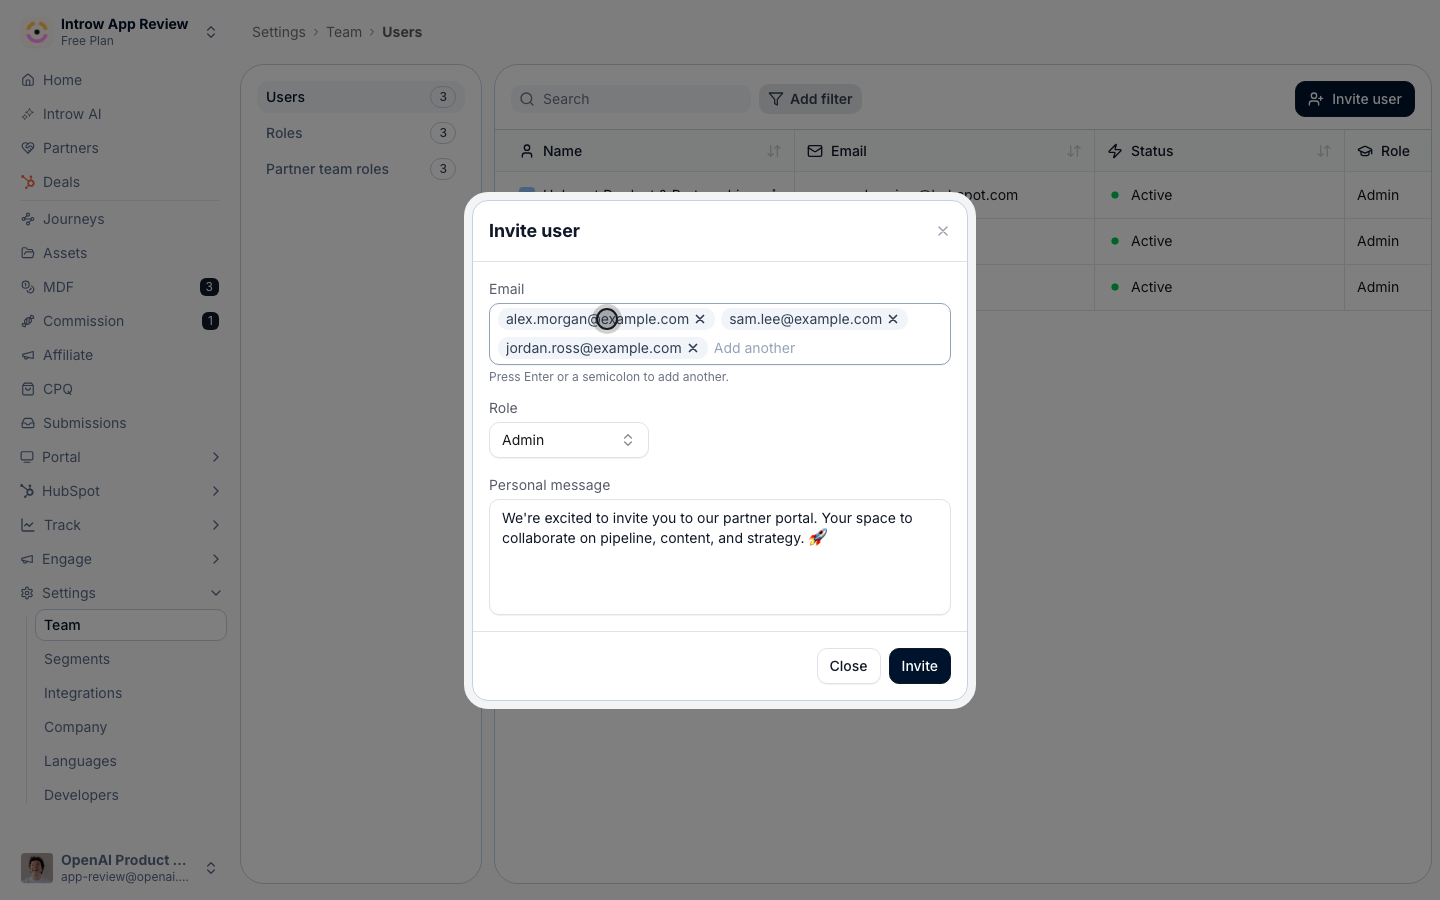This screenshot has width=1440, height=900.
Task: Switch to the Roles tab
Action: 361,133
